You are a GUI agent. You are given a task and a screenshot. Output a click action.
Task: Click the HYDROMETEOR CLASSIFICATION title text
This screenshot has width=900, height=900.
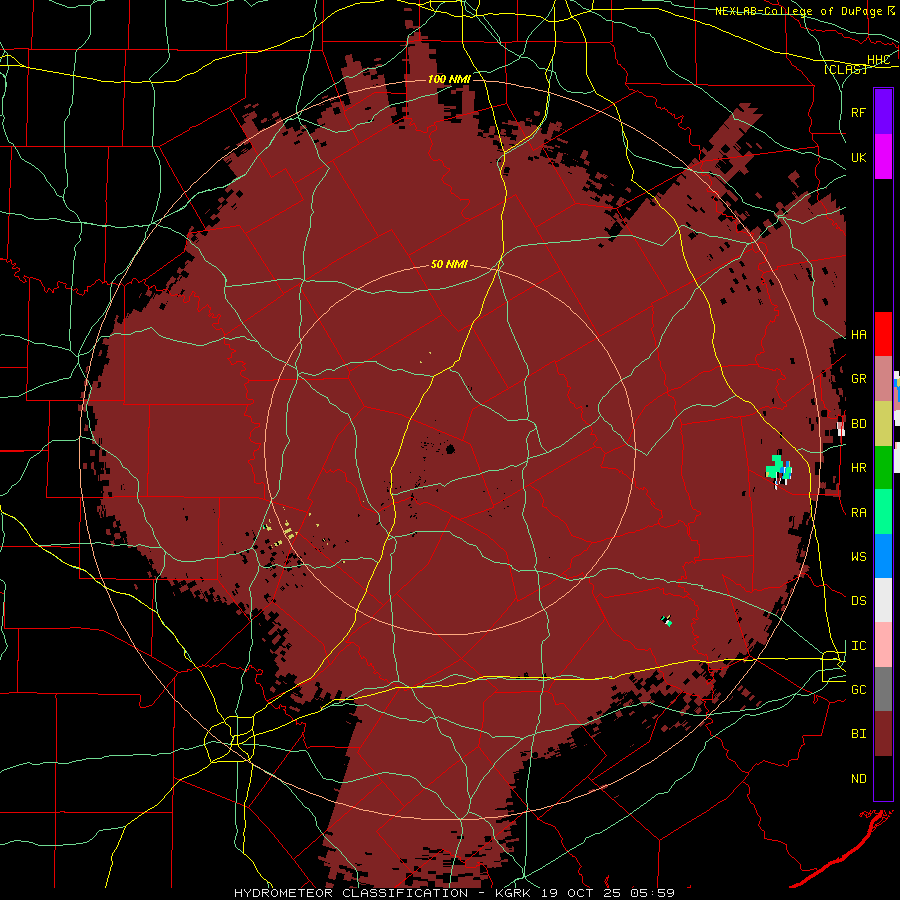pyautogui.click(x=351, y=893)
